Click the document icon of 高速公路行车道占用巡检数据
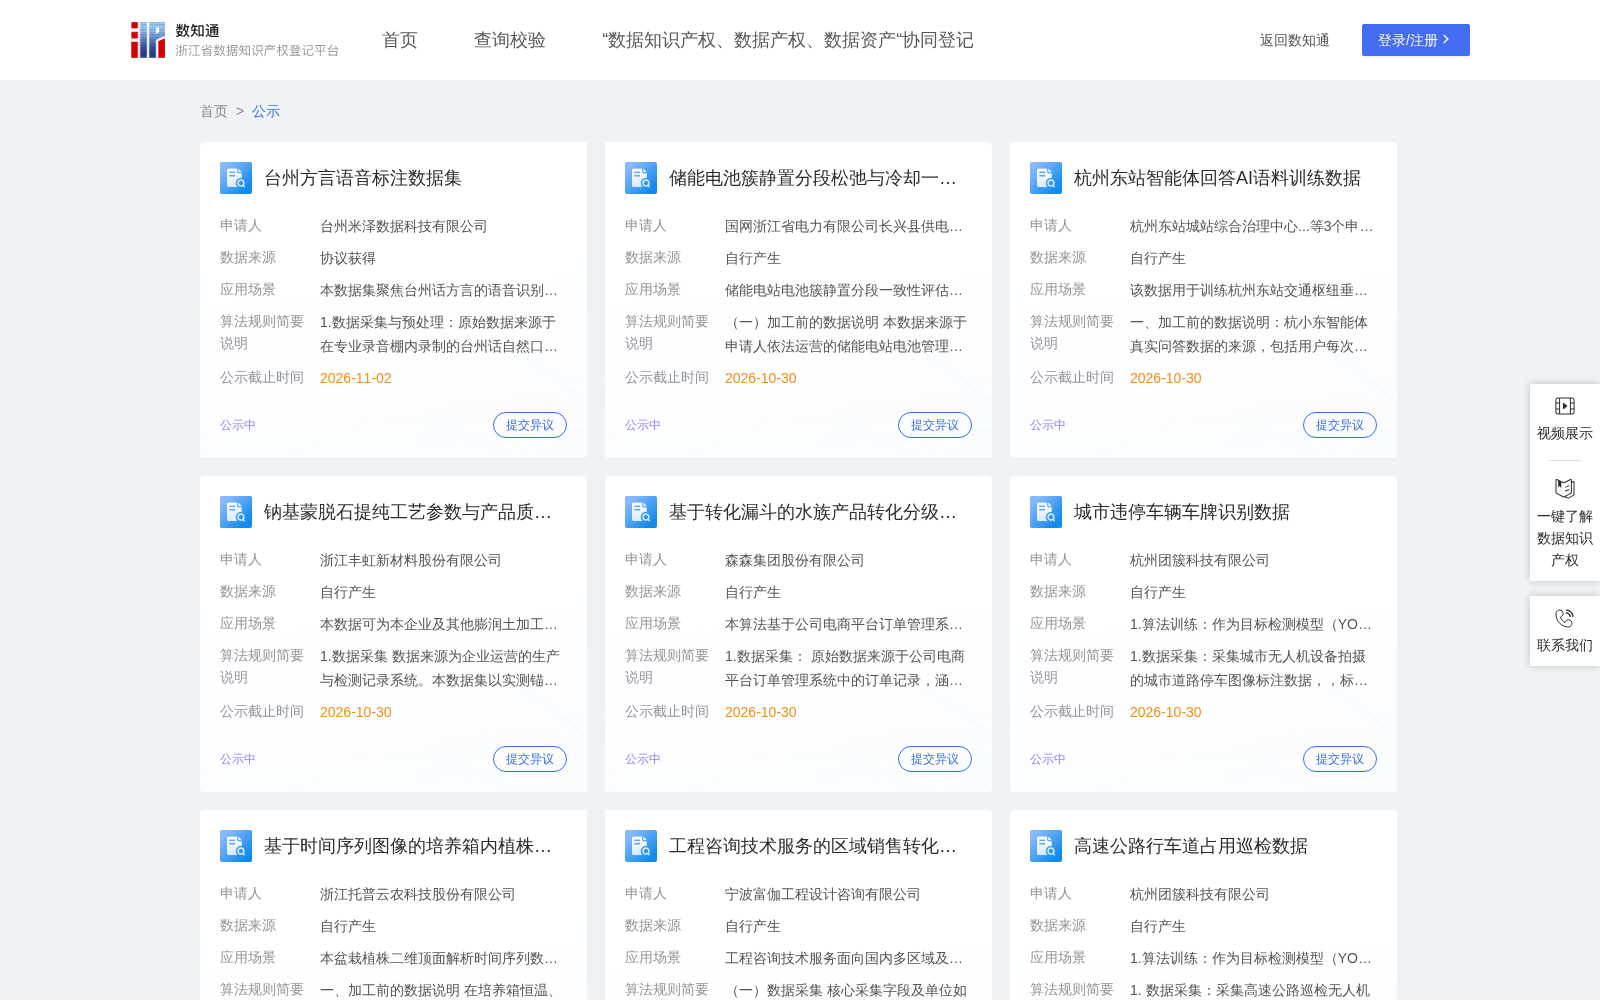Screen dimensions: 1600x1000 tap(1046, 846)
